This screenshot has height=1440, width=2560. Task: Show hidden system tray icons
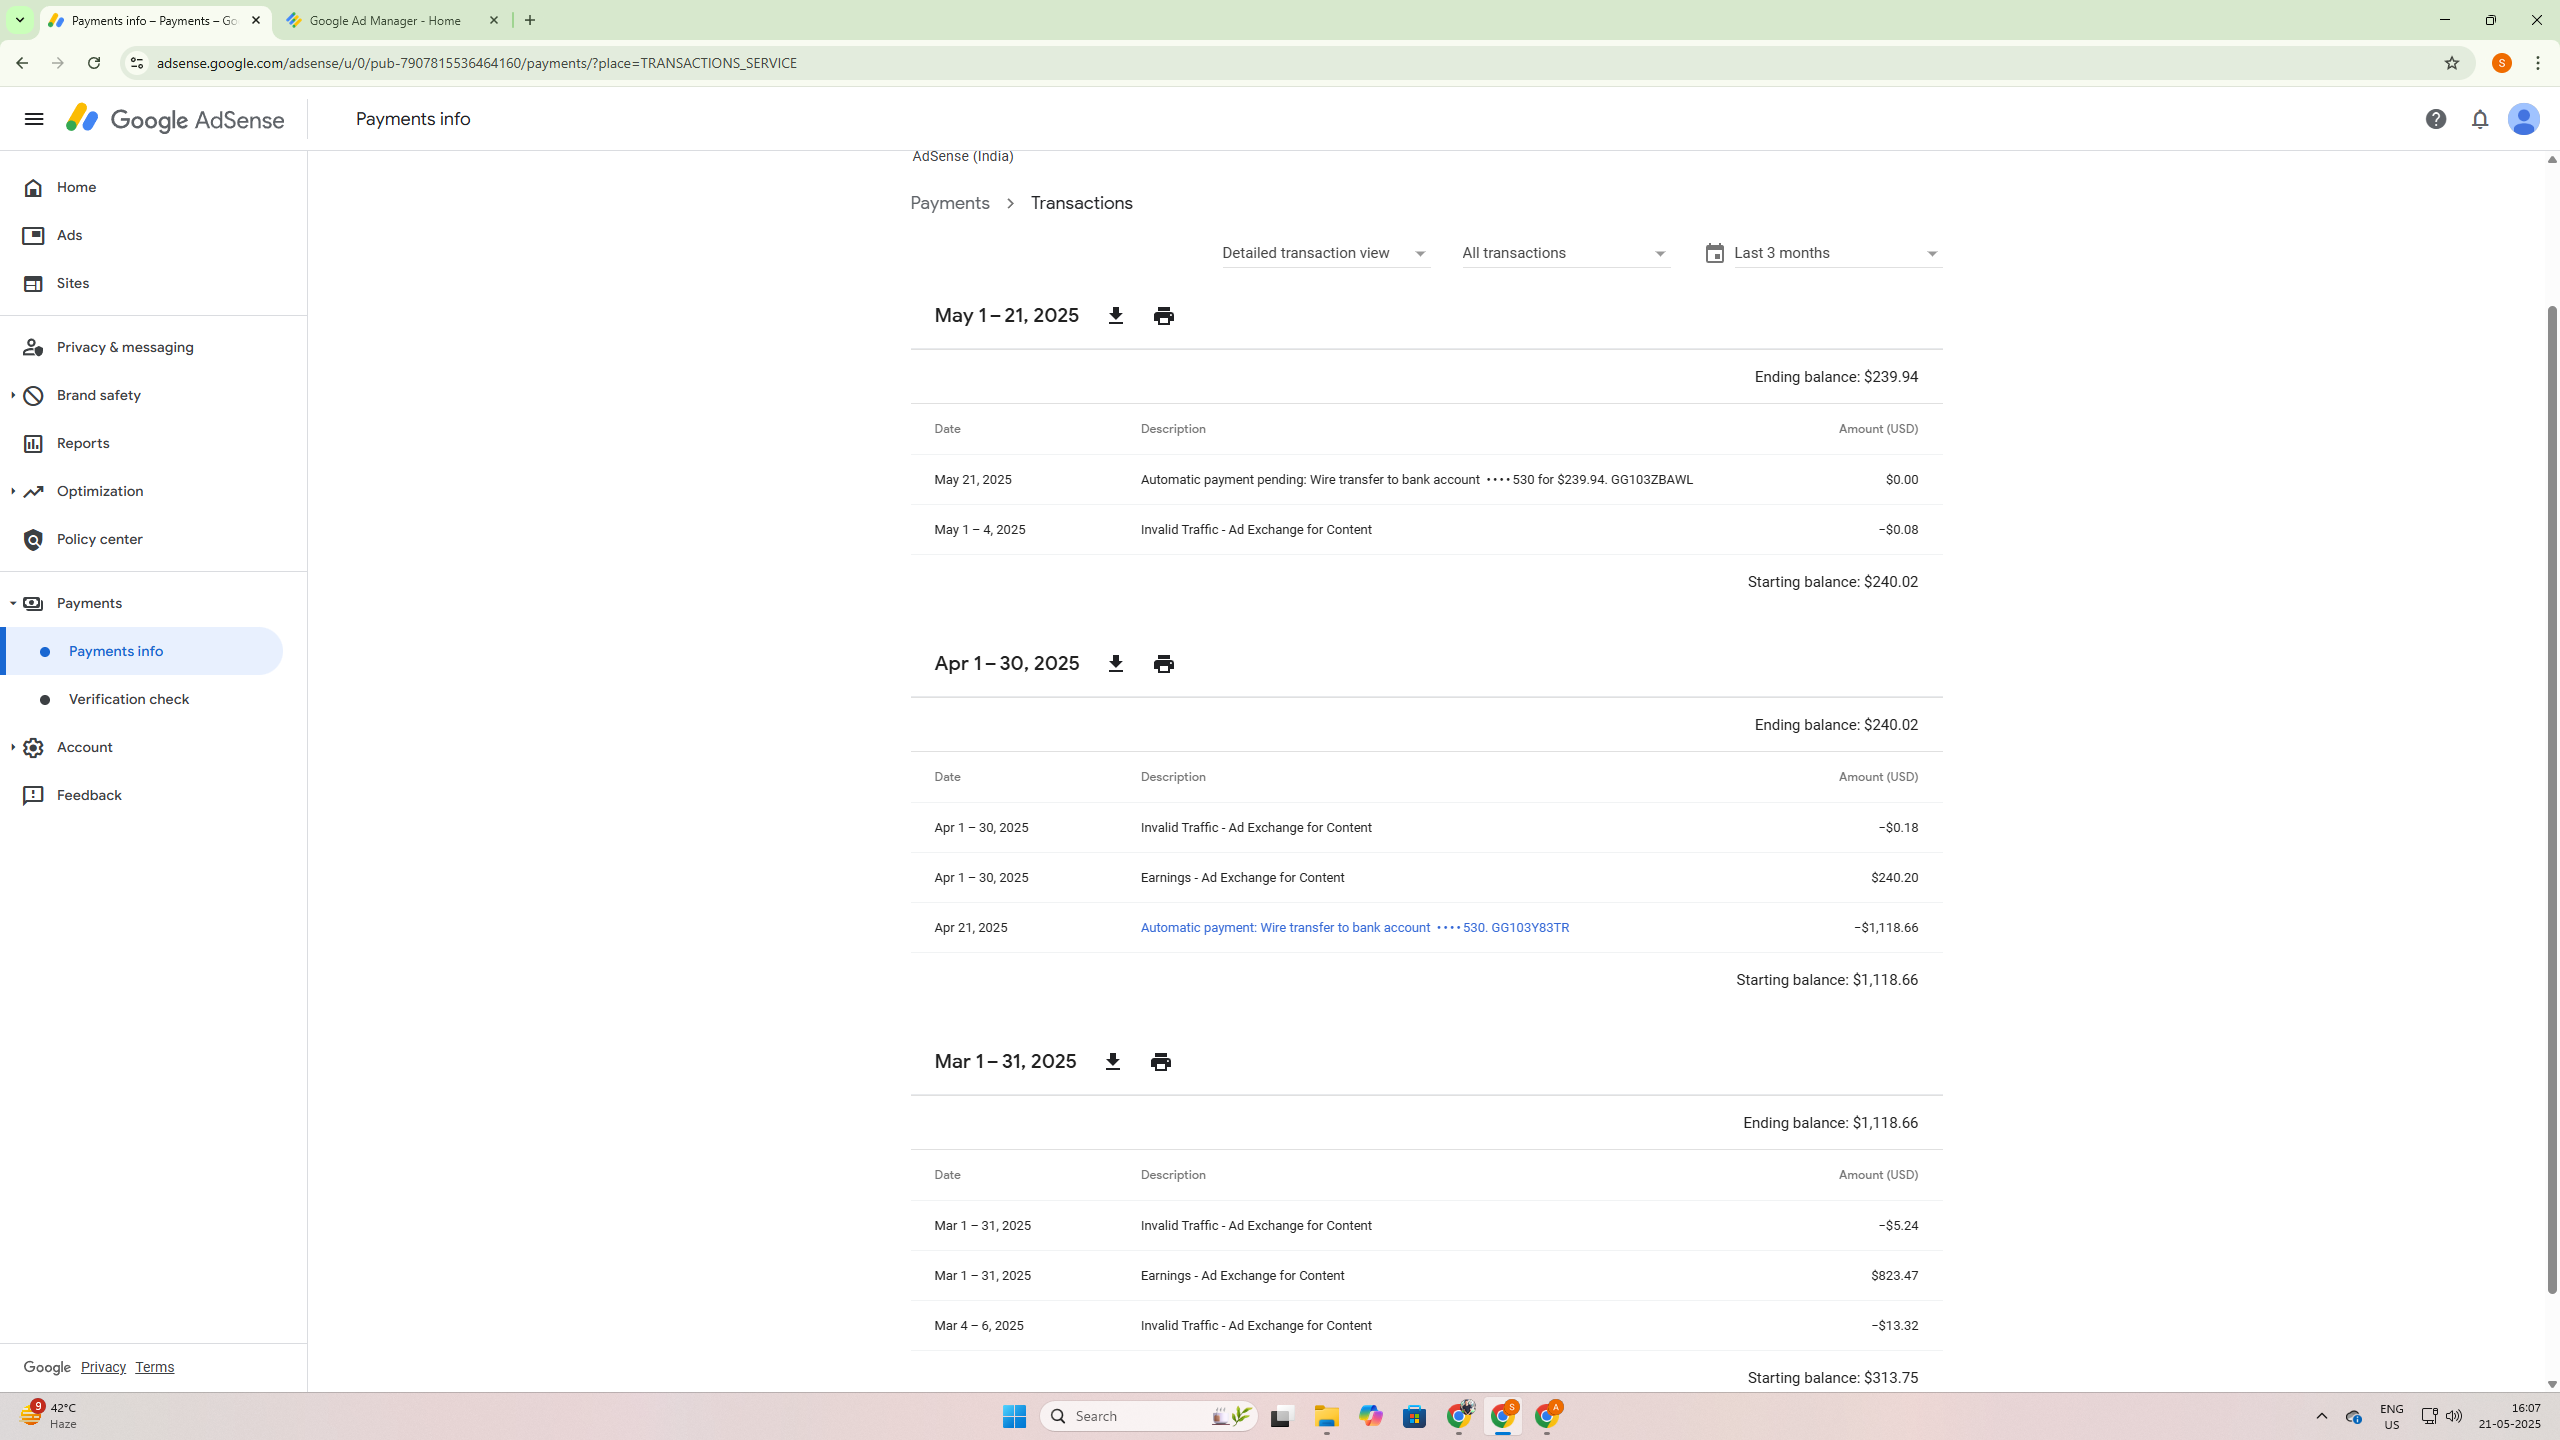click(2322, 1416)
